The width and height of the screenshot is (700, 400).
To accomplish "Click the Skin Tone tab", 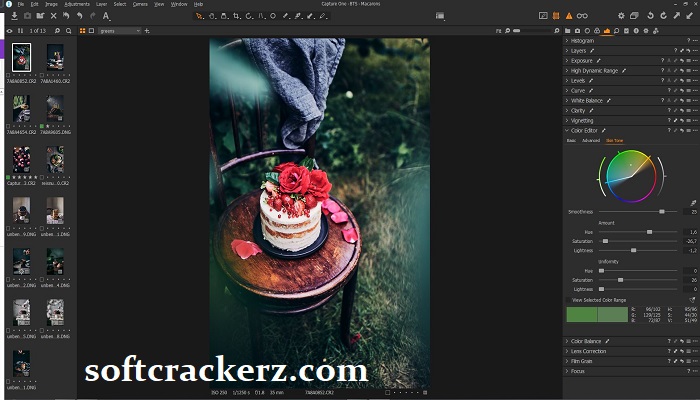I will [x=614, y=141].
